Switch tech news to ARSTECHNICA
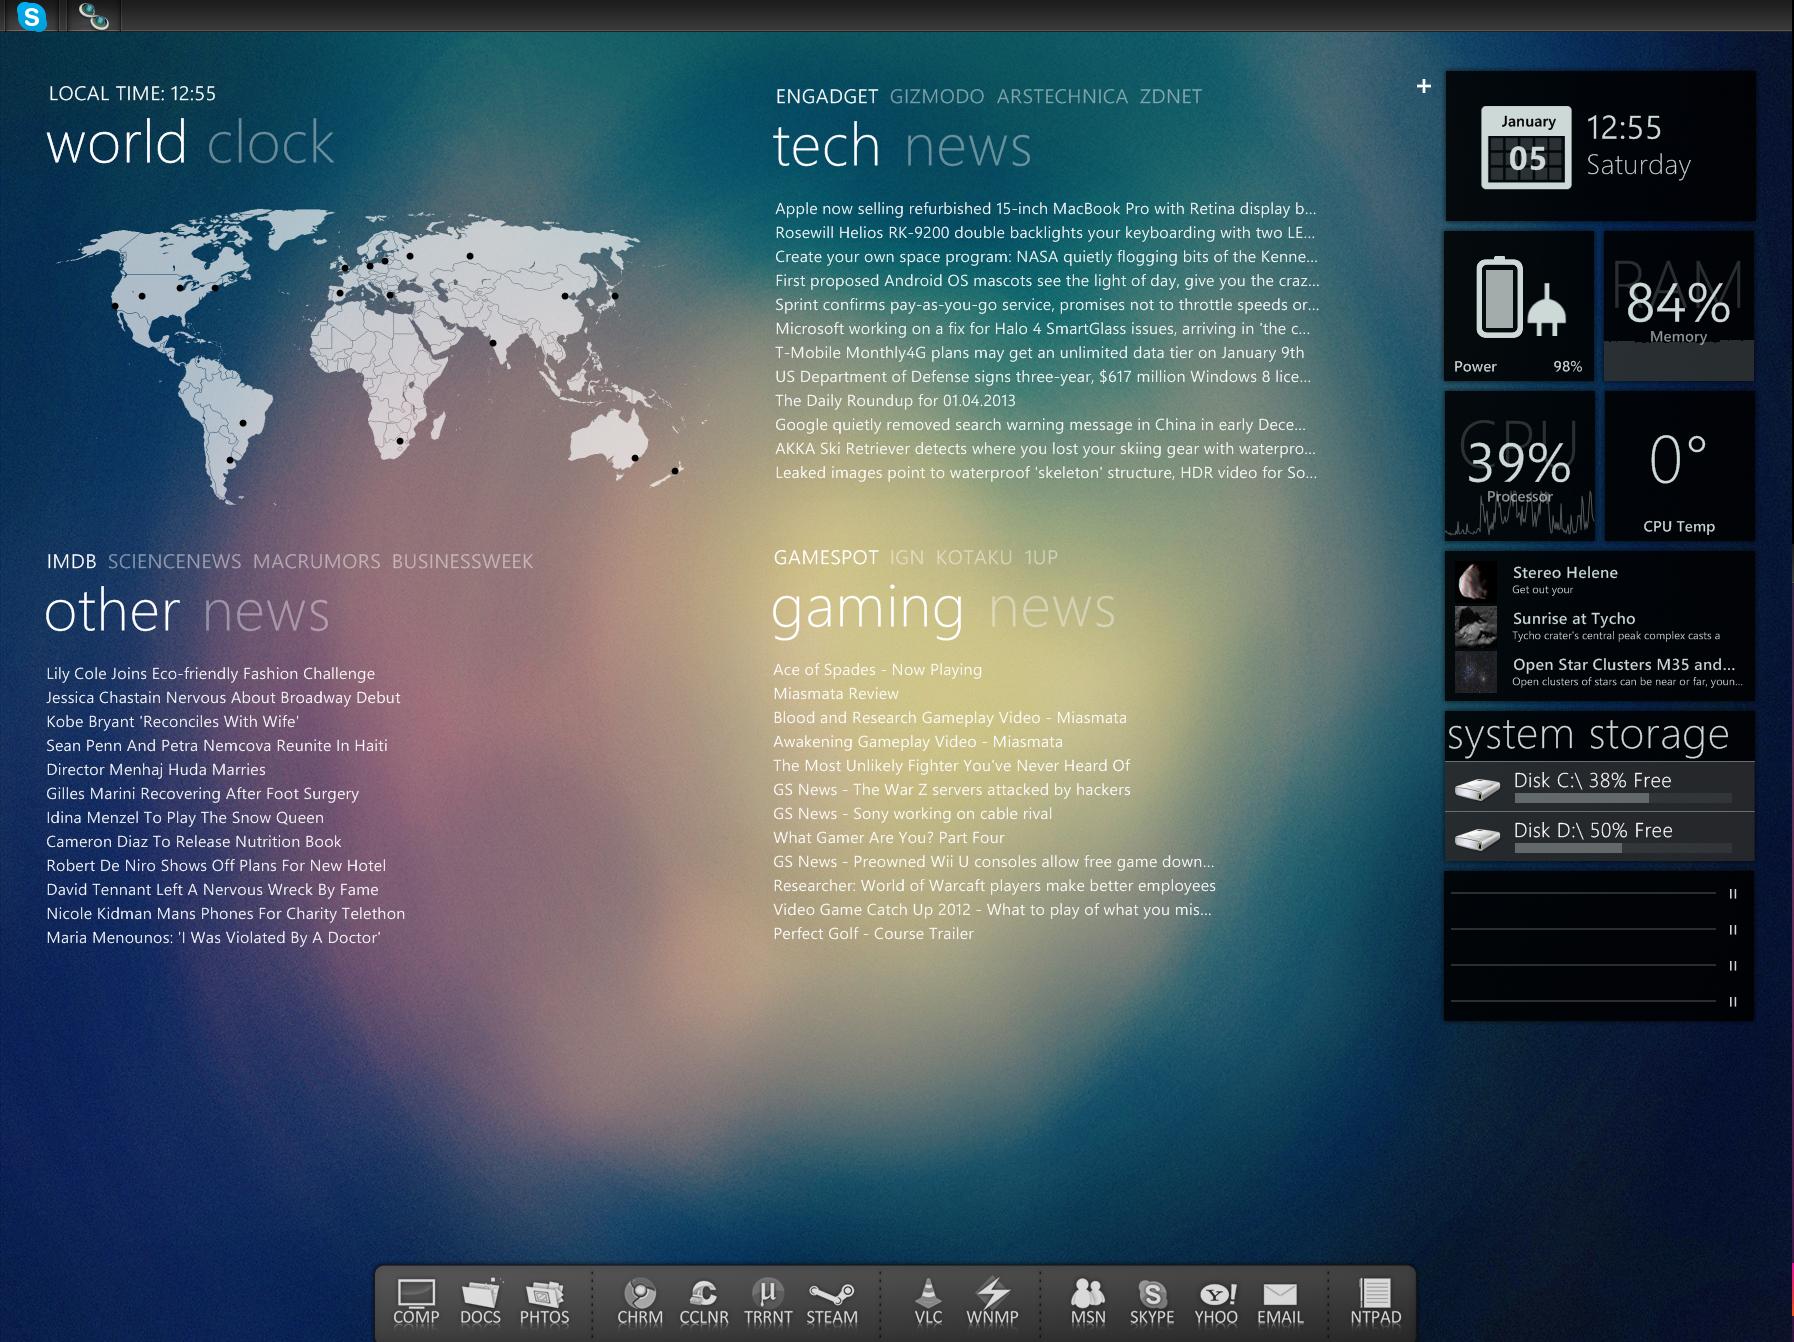Screen dimensions: 1794x1342 [1062, 97]
